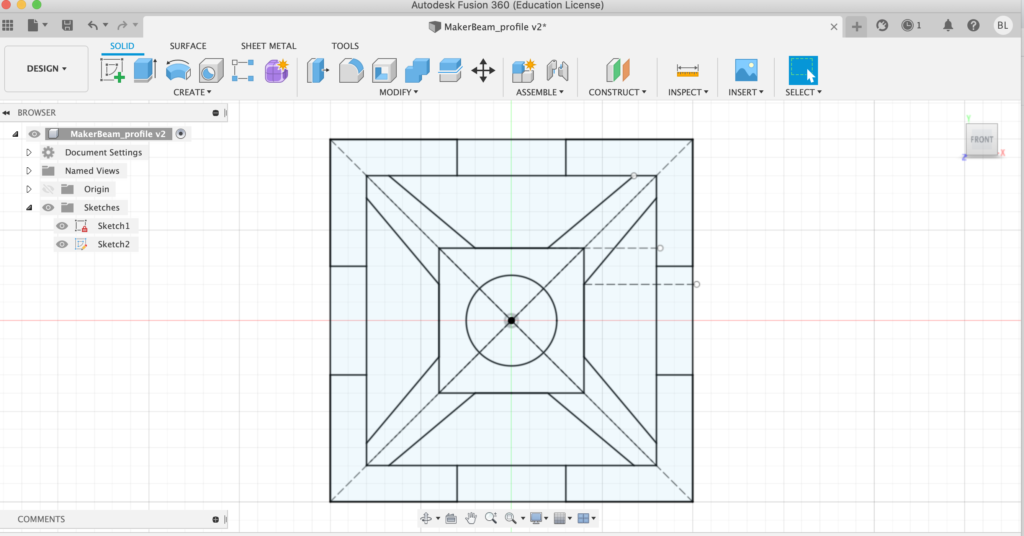Activate the Move/Copy arrows tool
The width and height of the screenshot is (1024, 536).
(x=483, y=70)
